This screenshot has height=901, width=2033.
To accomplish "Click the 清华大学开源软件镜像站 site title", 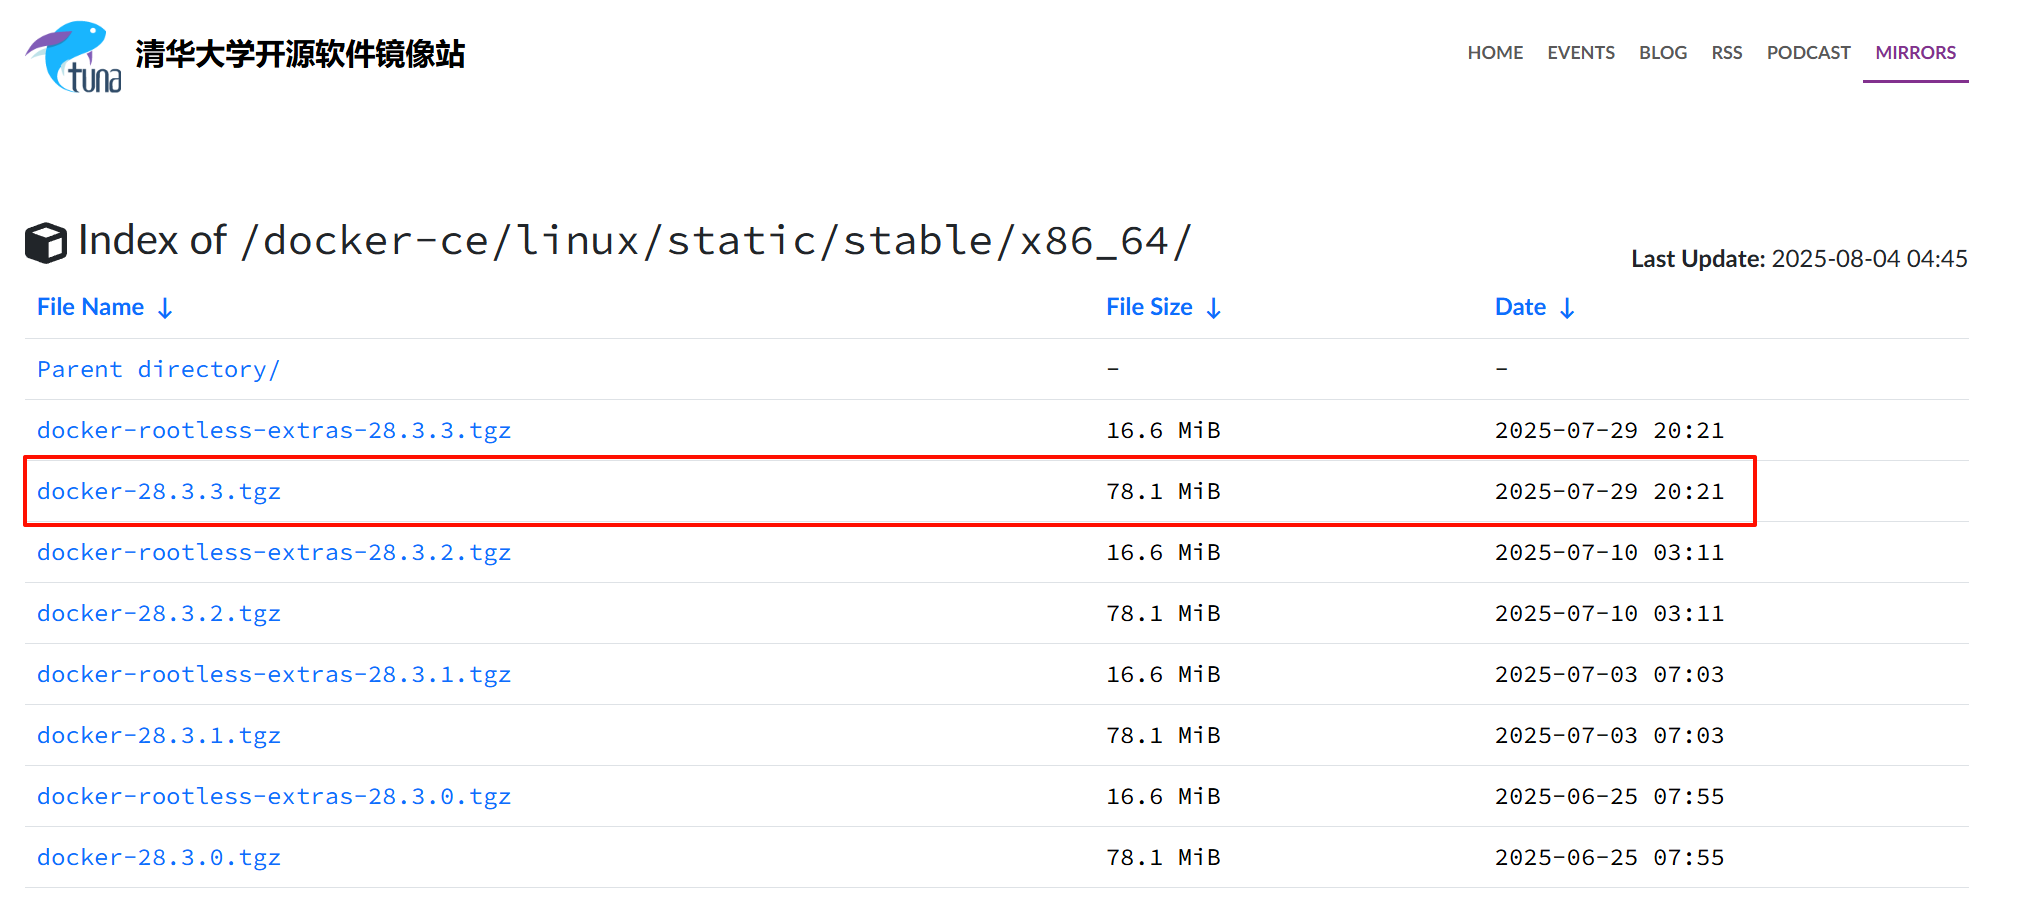I will [x=300, y=54].
